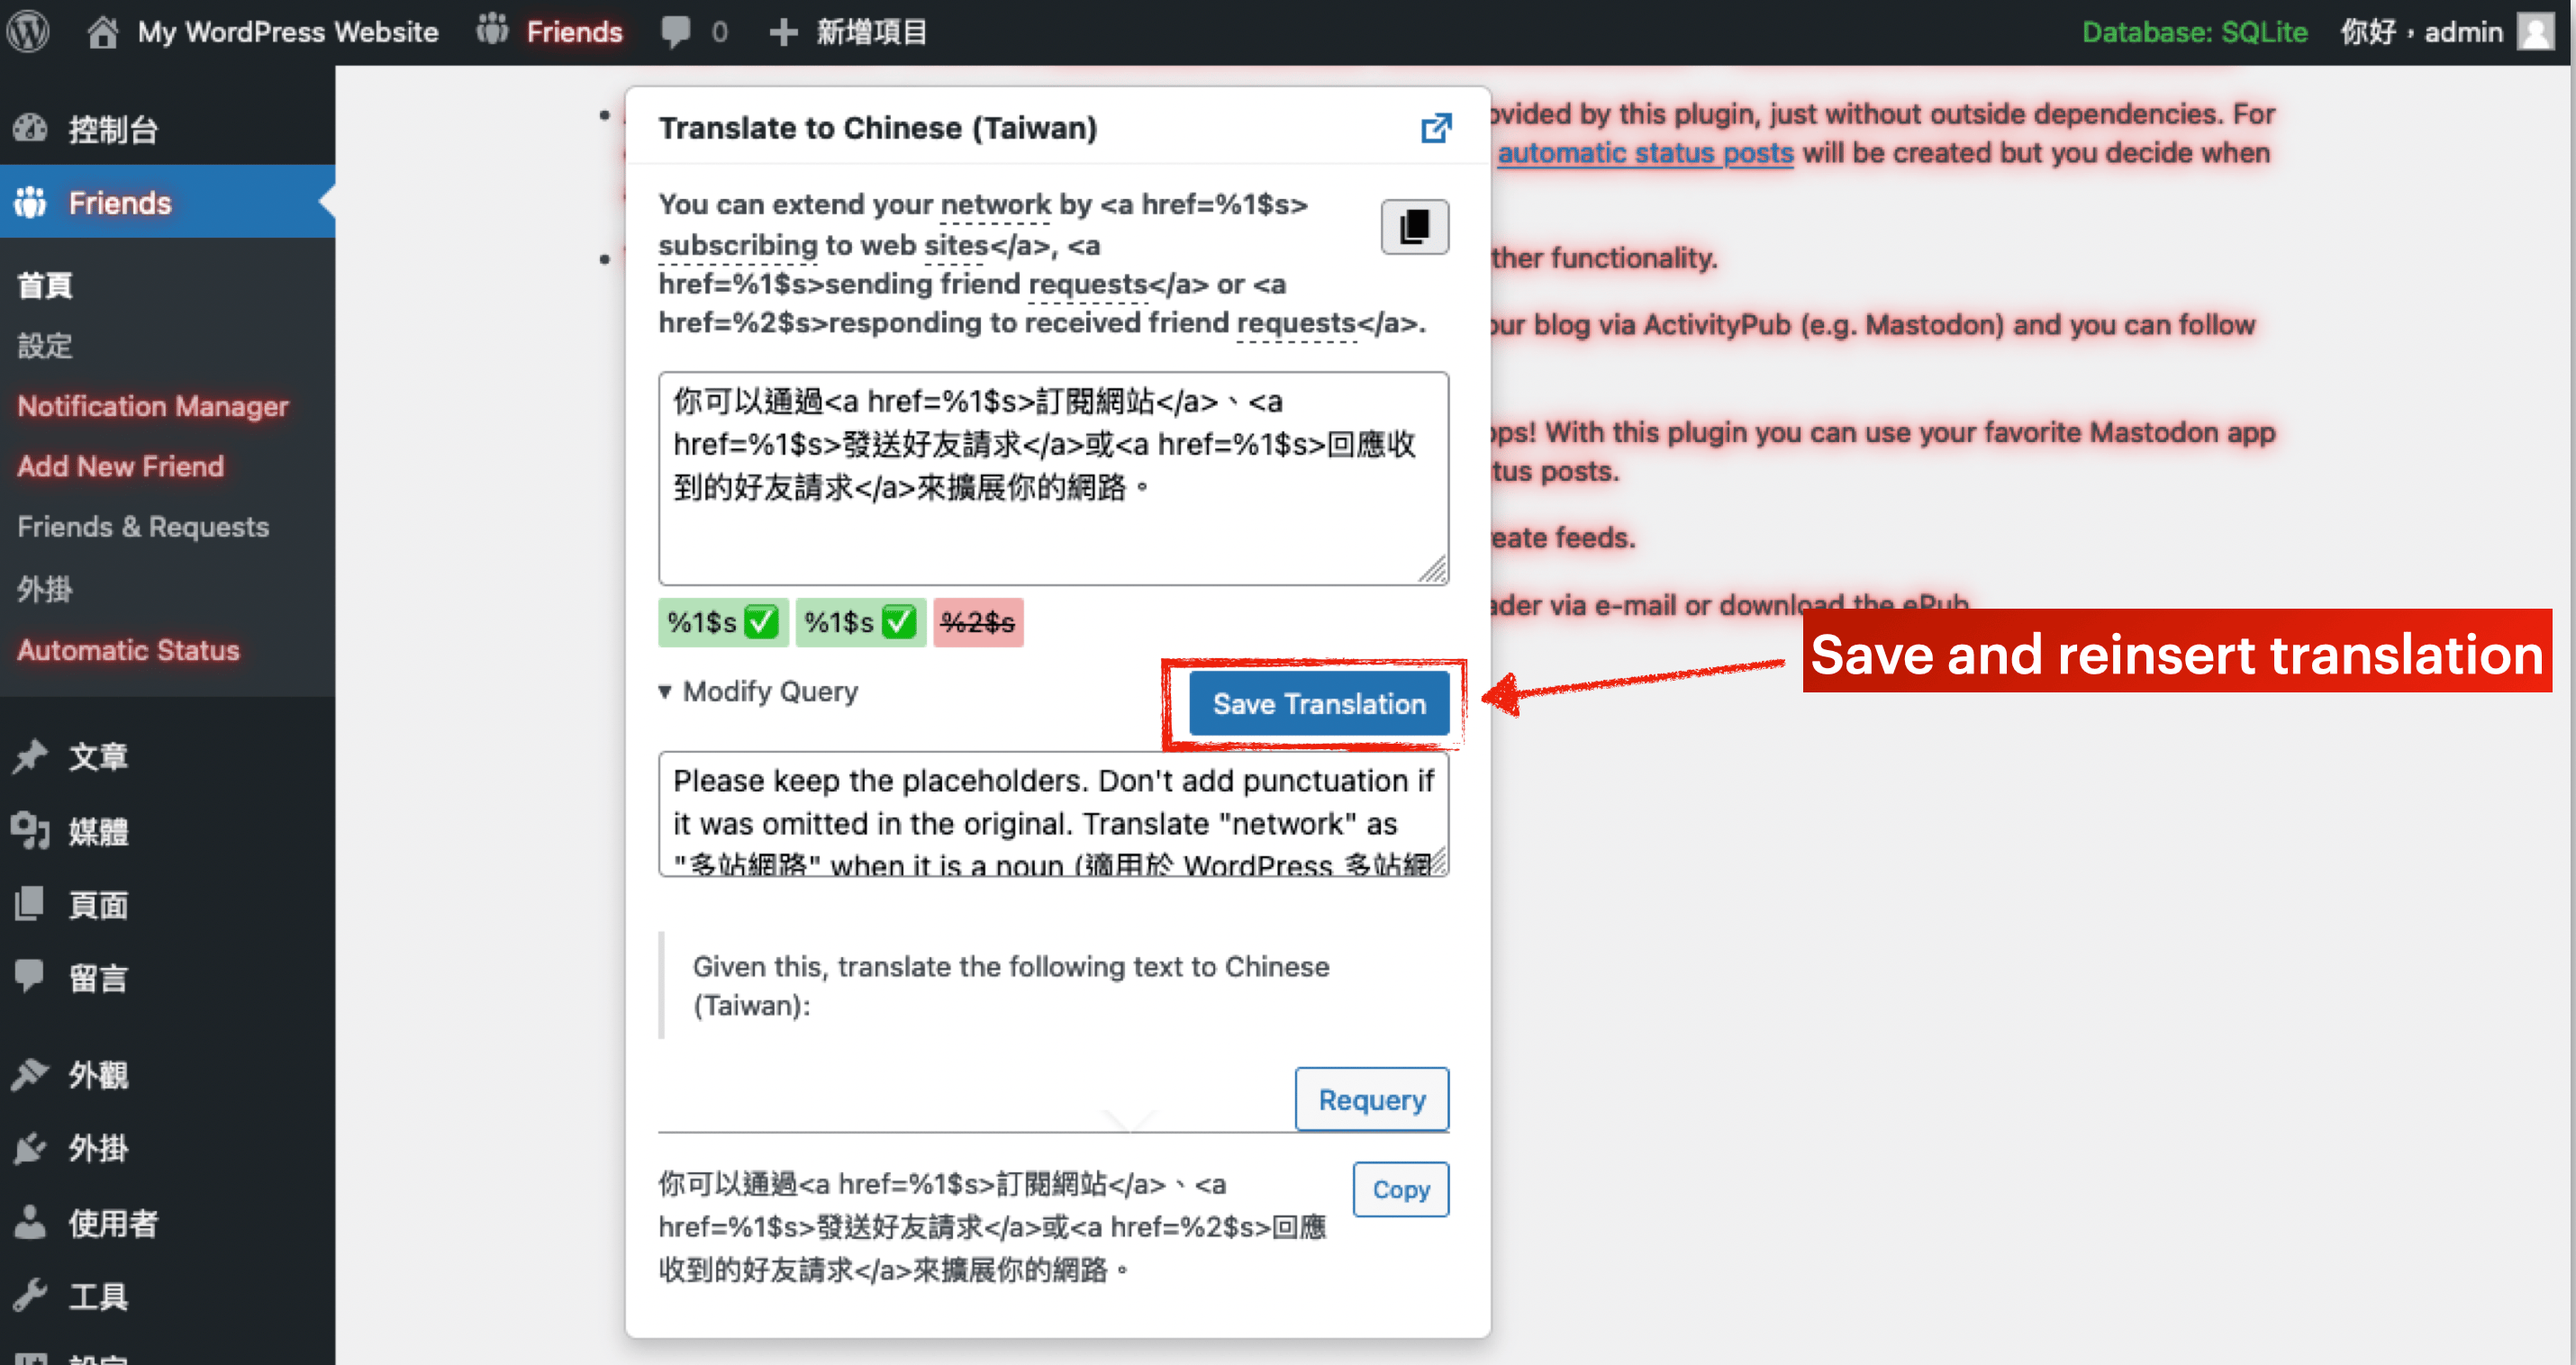Click the Friends plugin icon in sidebar
The height and width of the screenshot is (1365, 2576).
pos(32,201)
